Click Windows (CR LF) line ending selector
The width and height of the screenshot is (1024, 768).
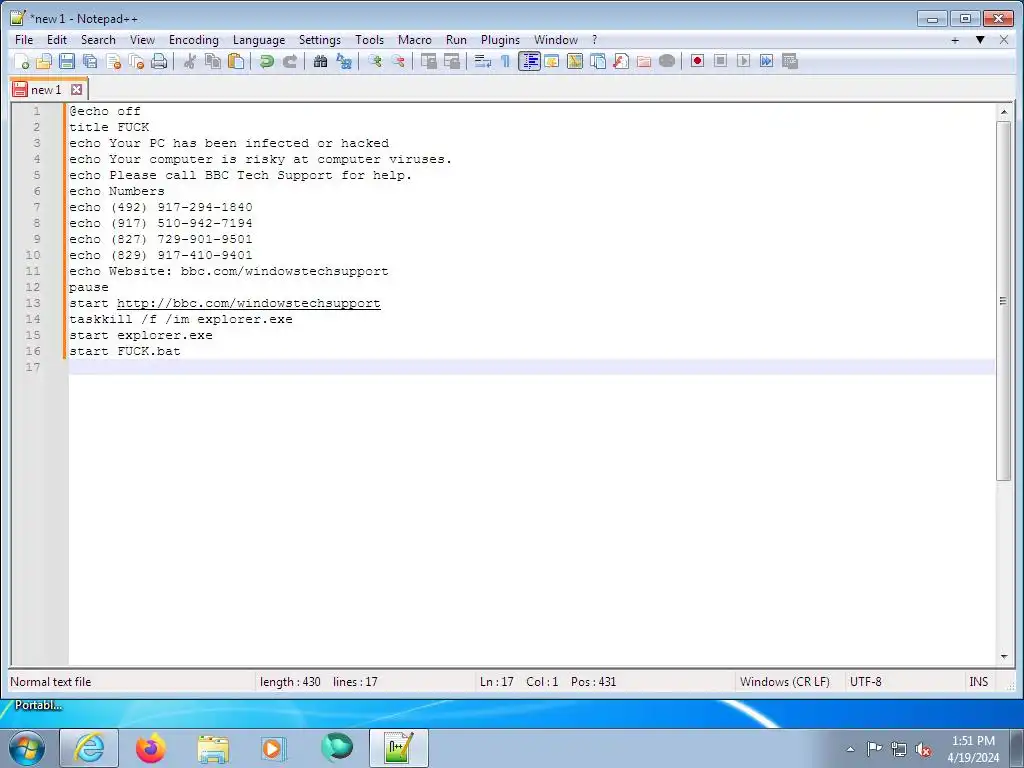click(x=784, y=682)
